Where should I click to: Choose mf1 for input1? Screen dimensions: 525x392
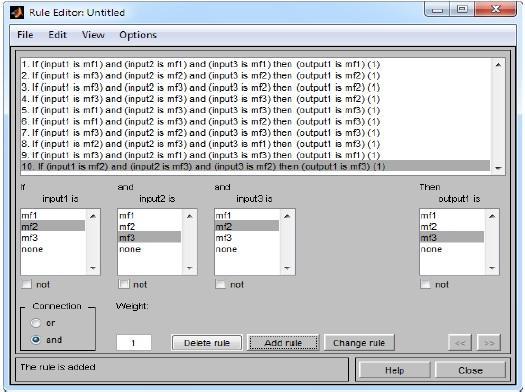[x=53, y=215]
